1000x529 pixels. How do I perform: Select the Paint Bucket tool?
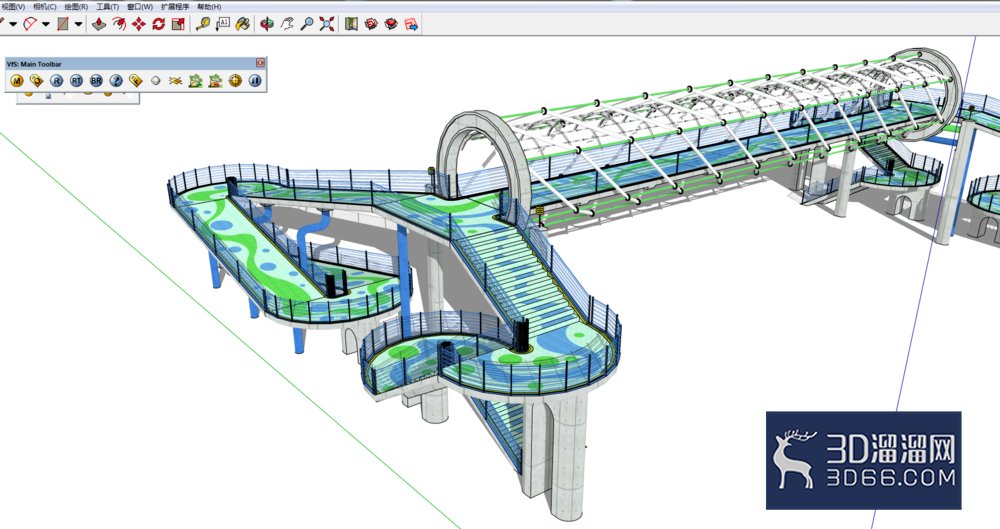tap(242, 24)
